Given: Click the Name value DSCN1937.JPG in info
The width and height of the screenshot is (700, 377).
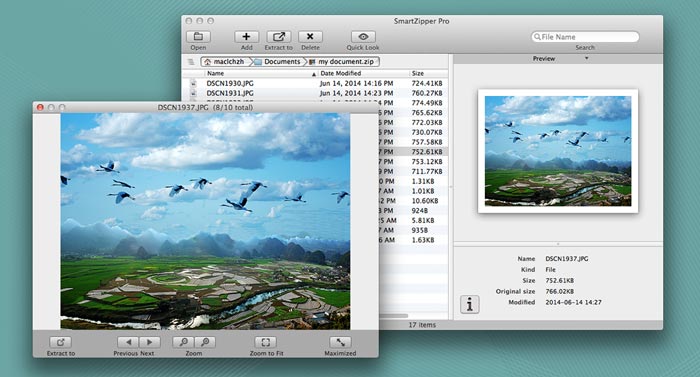Looking at the screenshot, I should coord(567,259).
